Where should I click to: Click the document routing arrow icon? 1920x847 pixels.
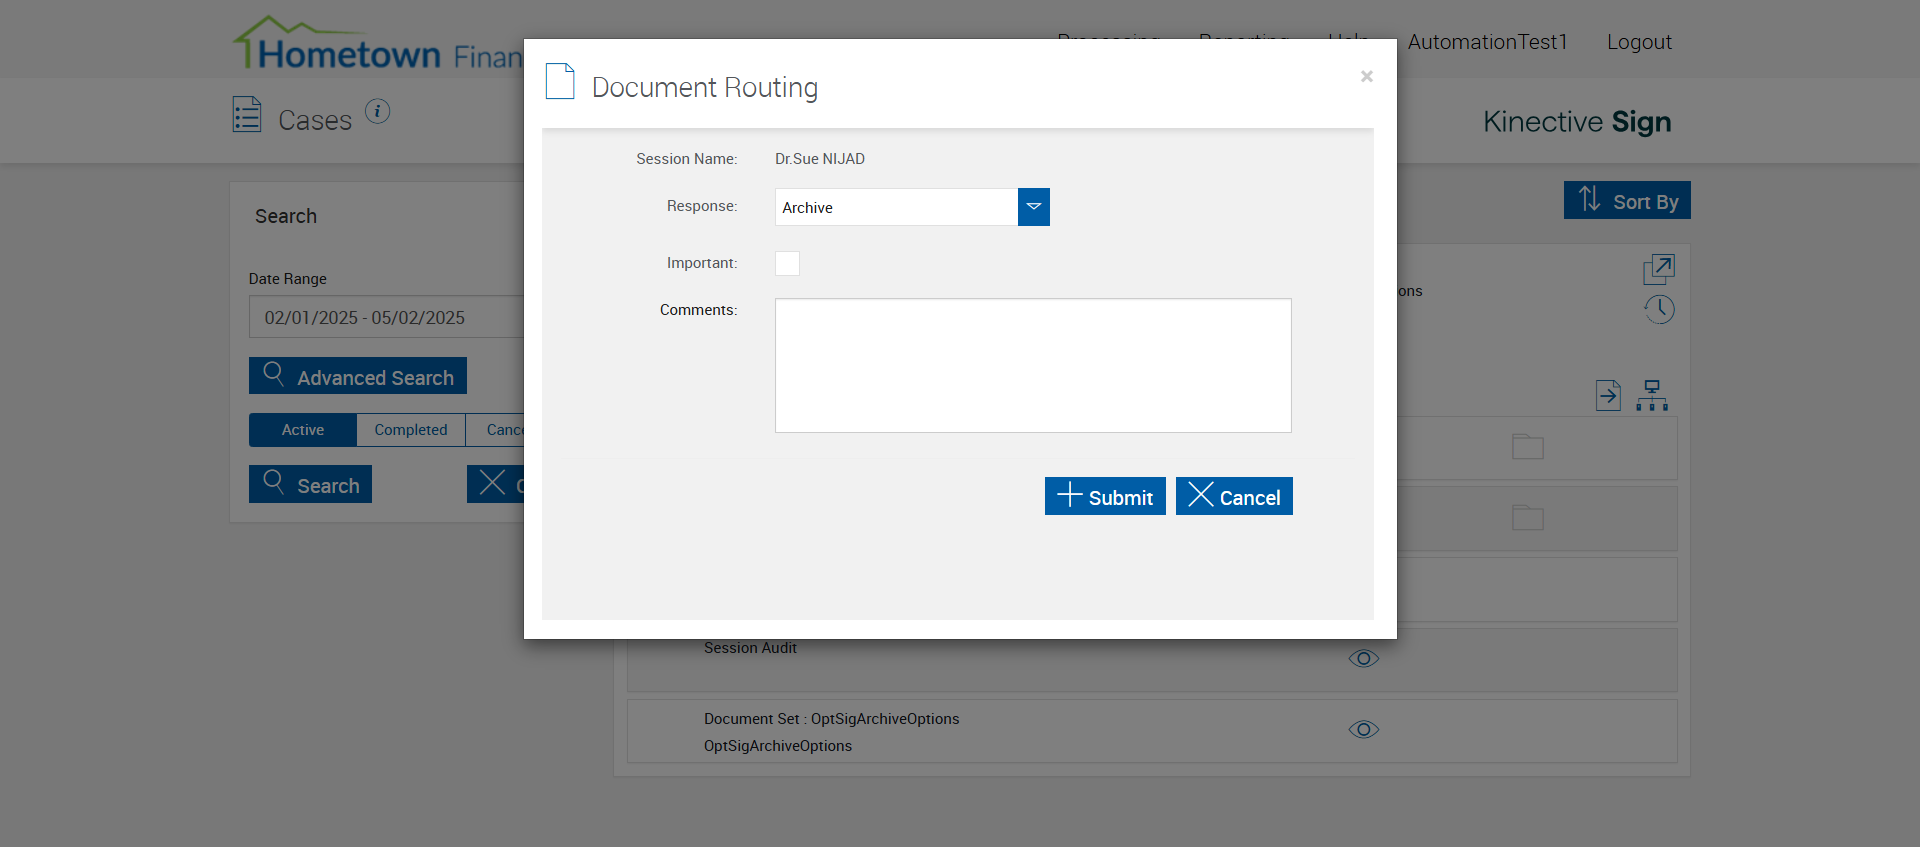[x=1608, y=395]
